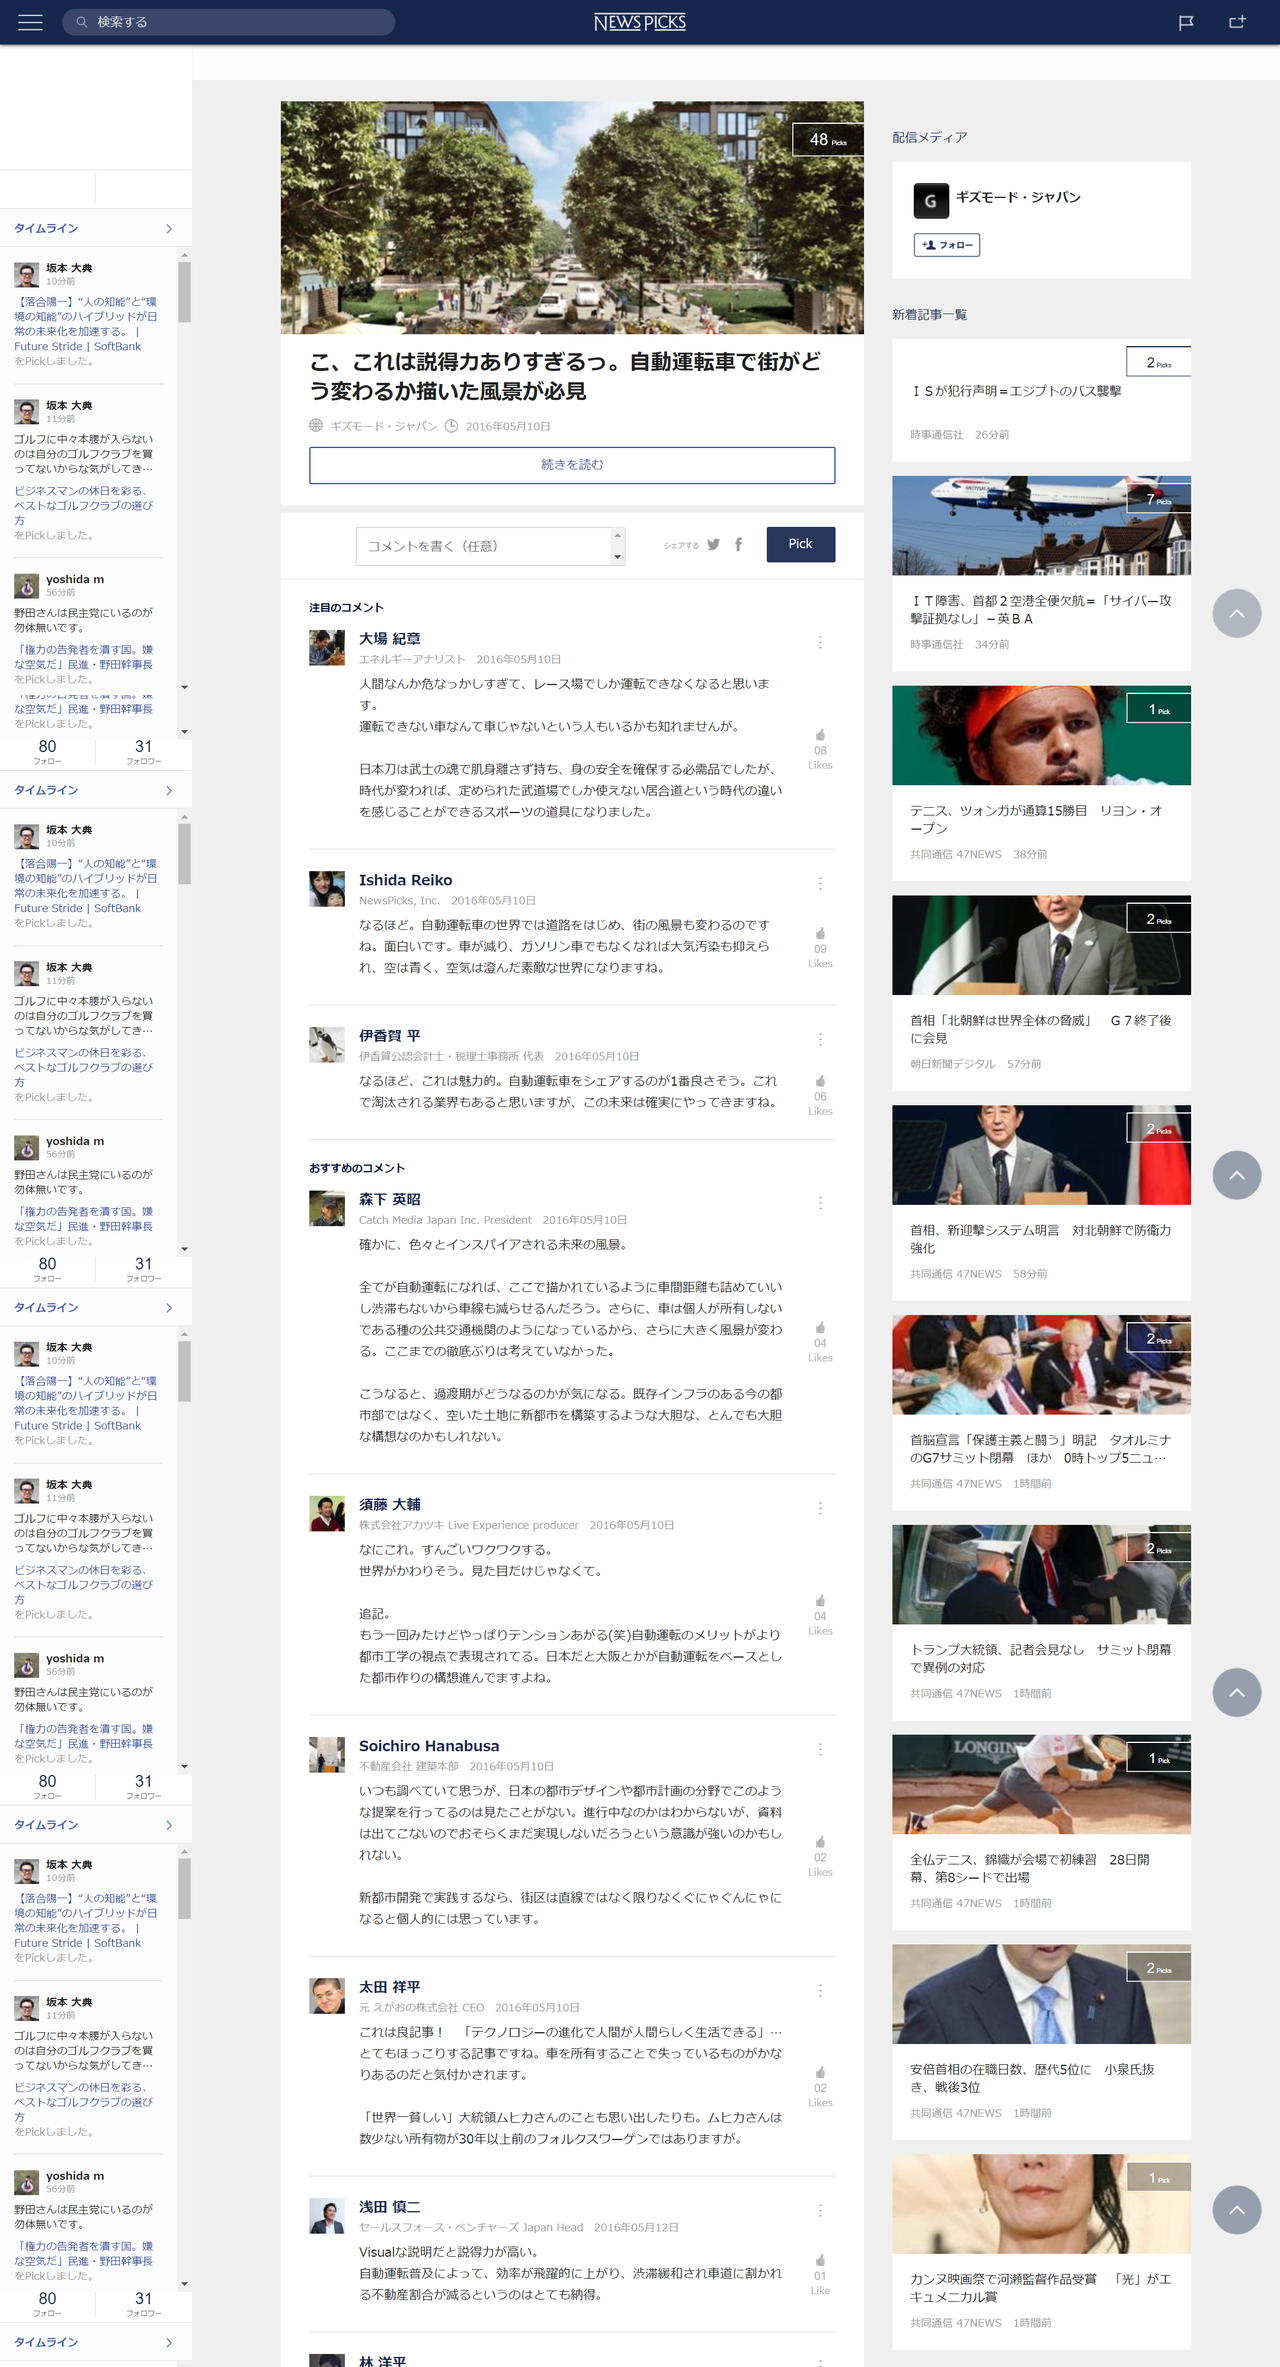The width and height of the screenshot is (1280, 2367).
Task: Open 太田 祥平's avatar image
Action: [x=327, y=1996]
